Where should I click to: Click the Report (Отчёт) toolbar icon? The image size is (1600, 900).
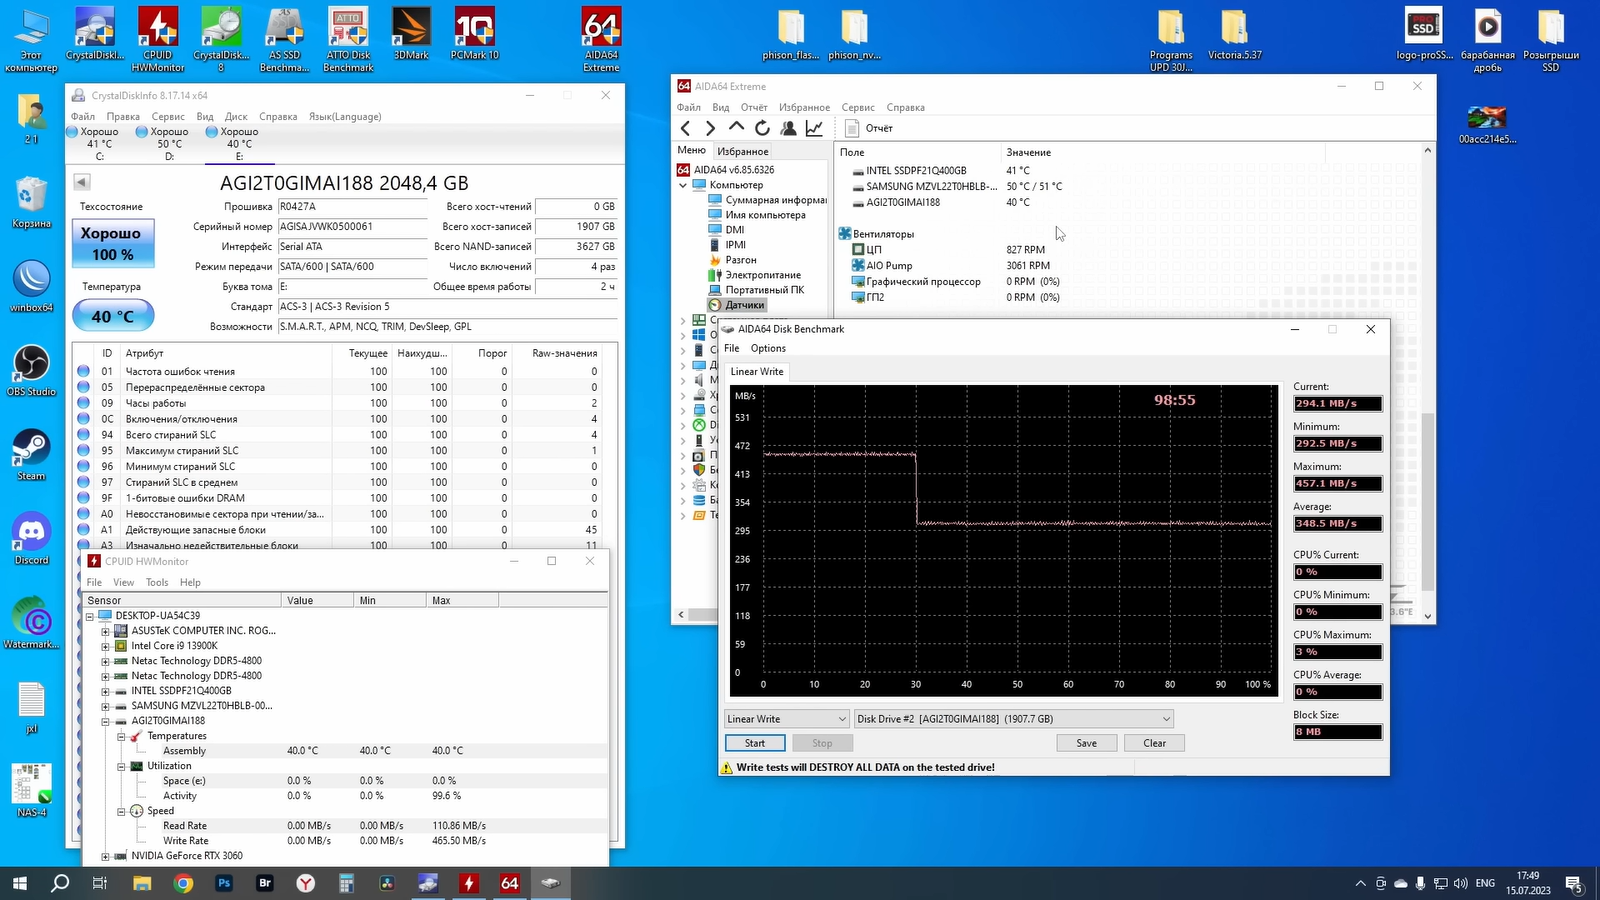point(852,128)
